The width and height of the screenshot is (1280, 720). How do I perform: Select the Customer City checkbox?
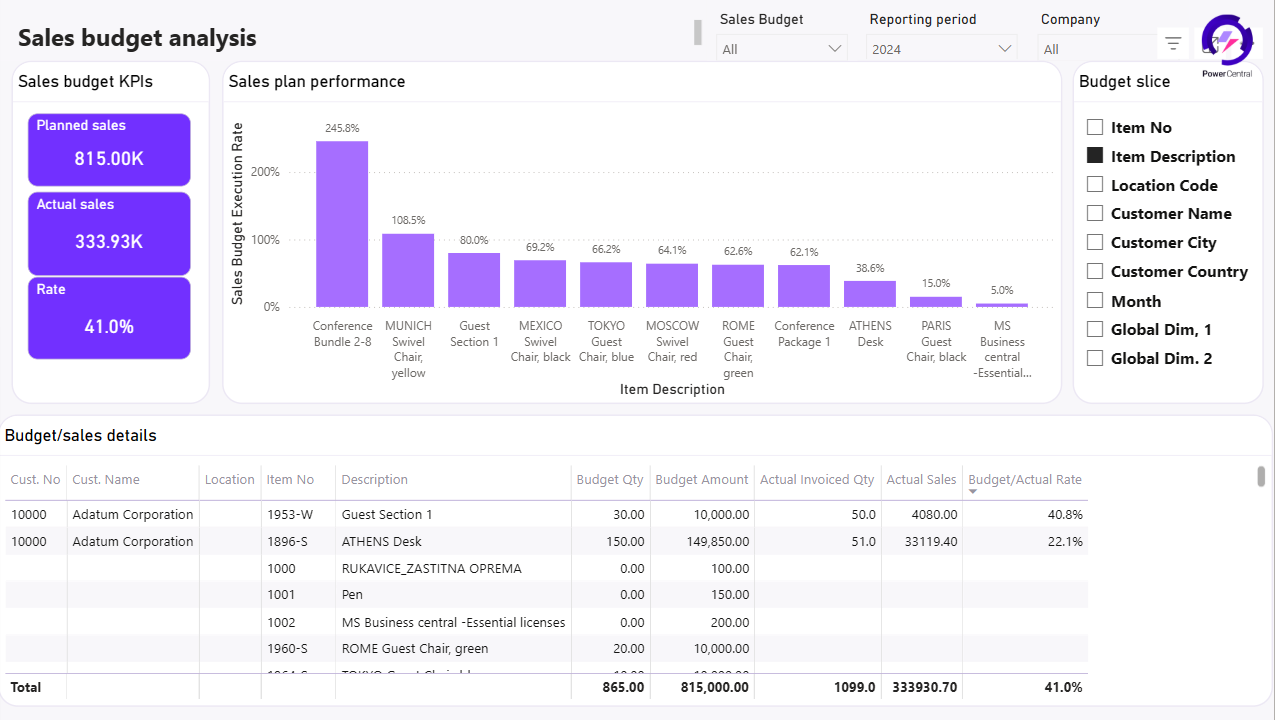point(1095,242)
